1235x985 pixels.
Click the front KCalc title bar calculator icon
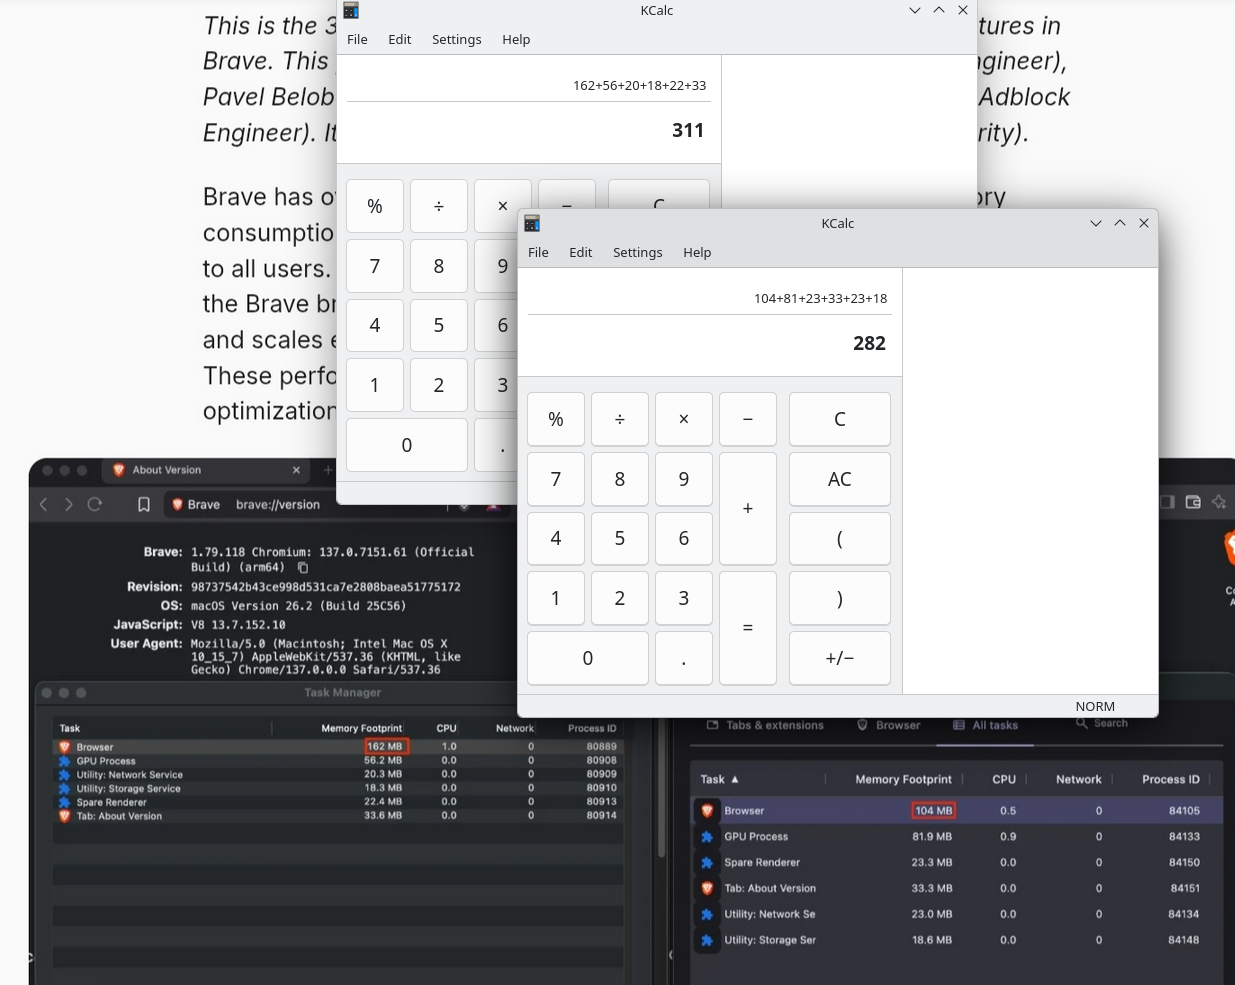(x=532, y=223)
